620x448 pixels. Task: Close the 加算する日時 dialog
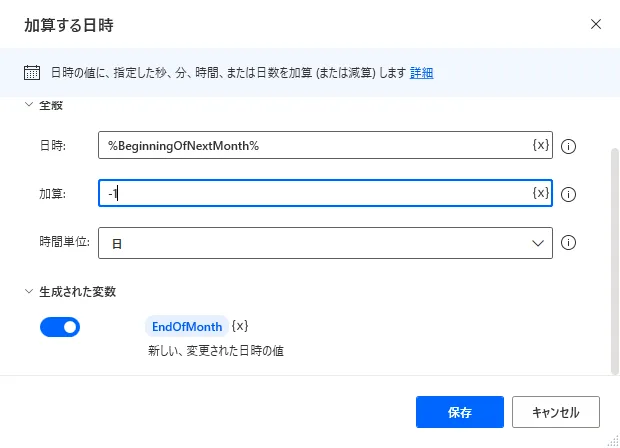tap(596, 24)
